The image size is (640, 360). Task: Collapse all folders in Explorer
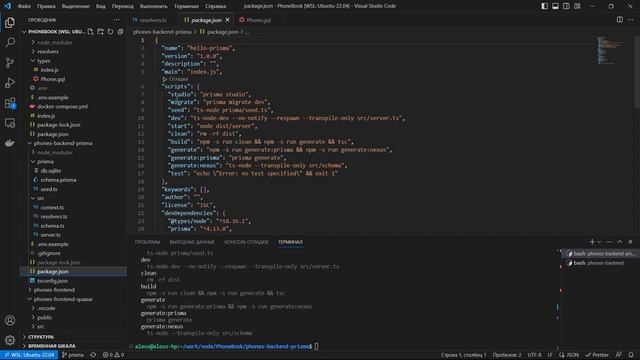(x=120, y=31)
